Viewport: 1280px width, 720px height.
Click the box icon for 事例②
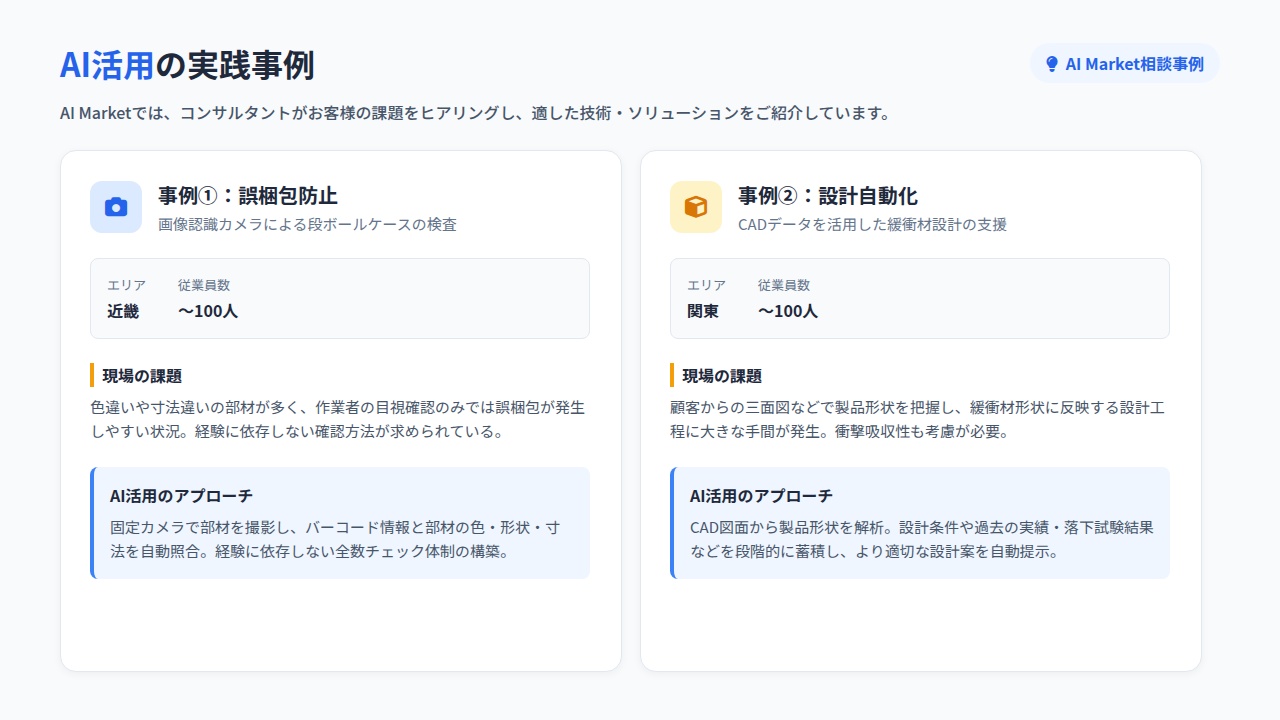[x=696, y=207]
